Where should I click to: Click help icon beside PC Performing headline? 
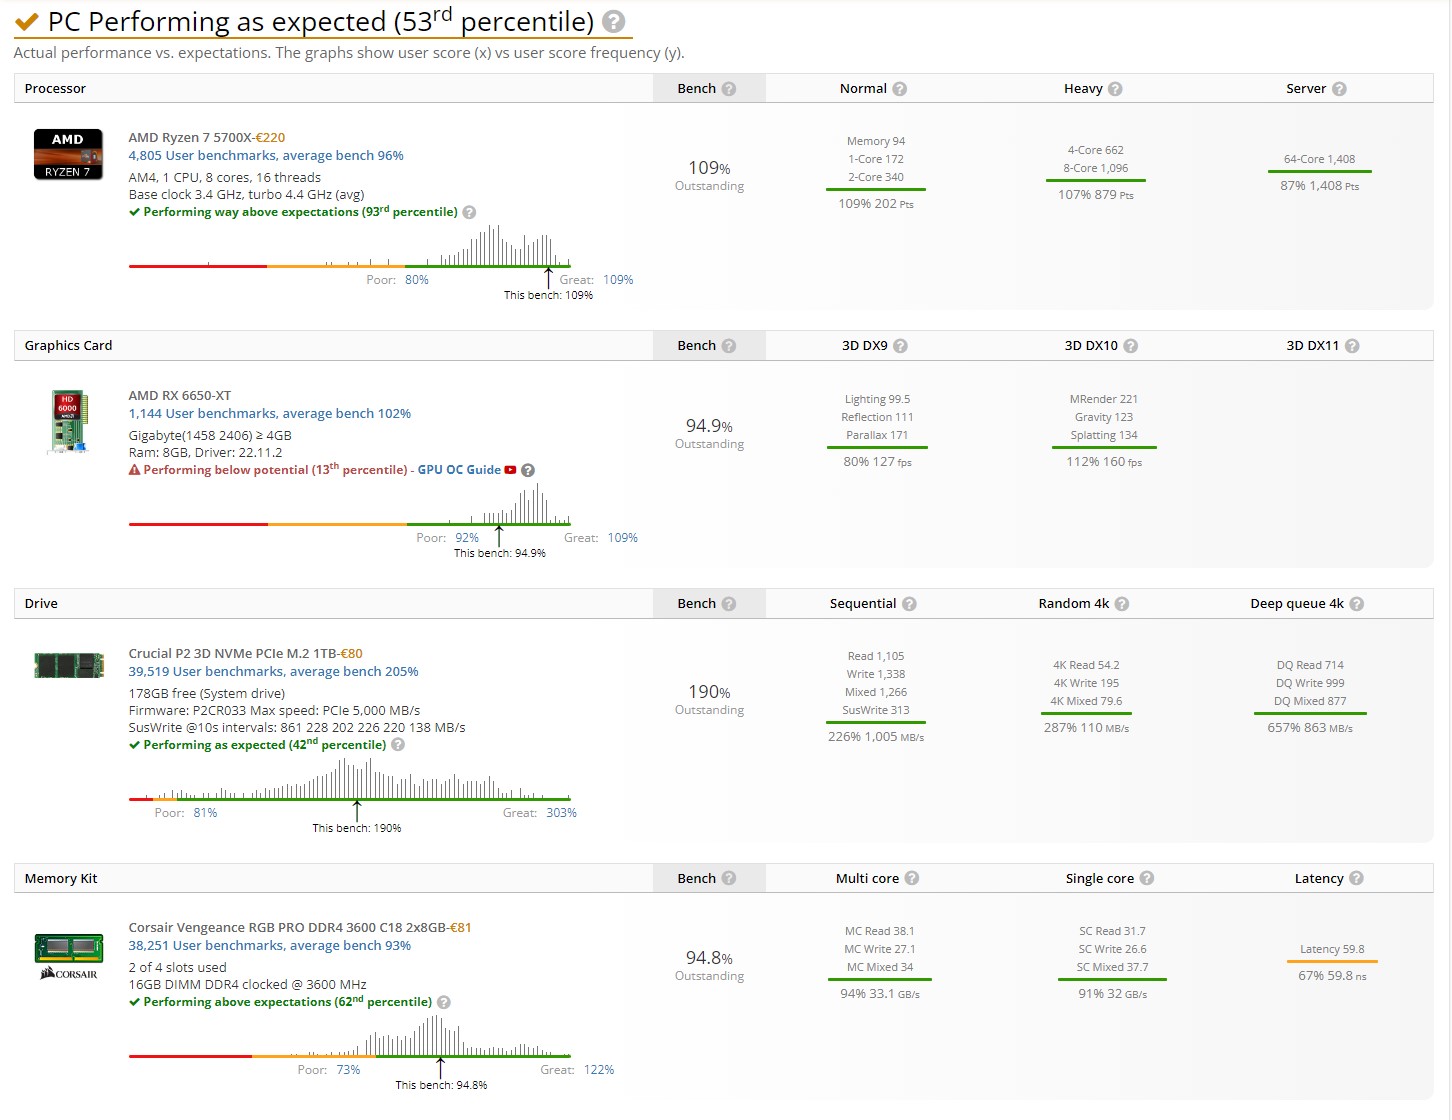[x=614, y=21]
